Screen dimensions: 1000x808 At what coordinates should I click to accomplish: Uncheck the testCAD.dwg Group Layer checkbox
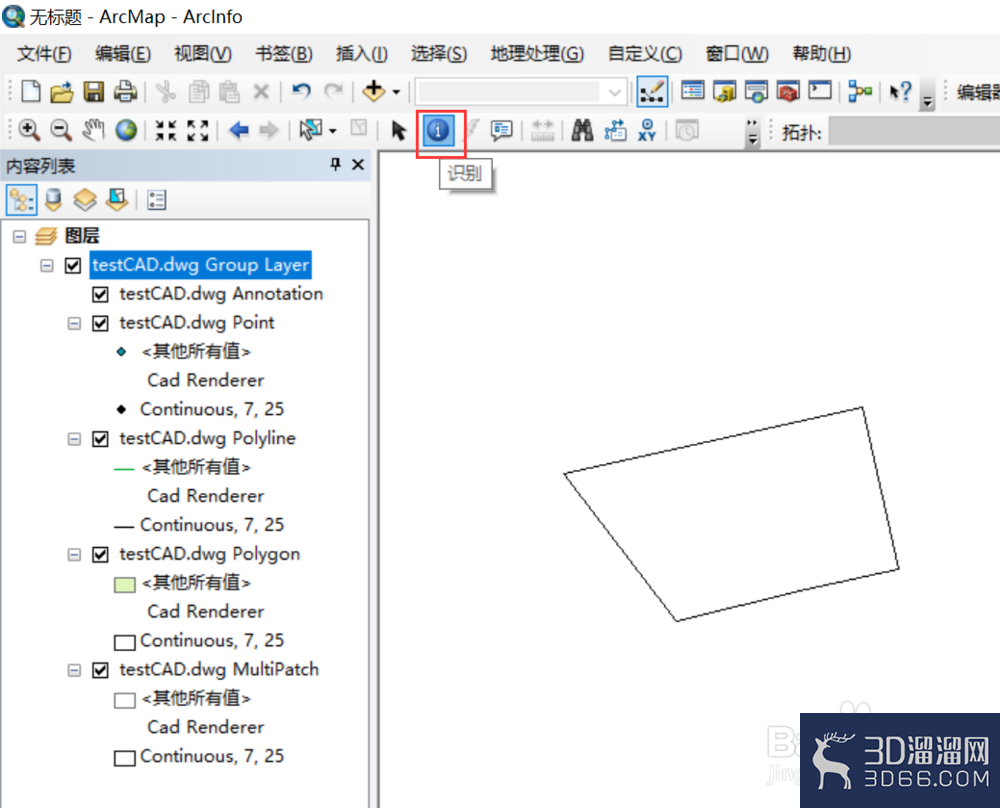click(71, 265)
